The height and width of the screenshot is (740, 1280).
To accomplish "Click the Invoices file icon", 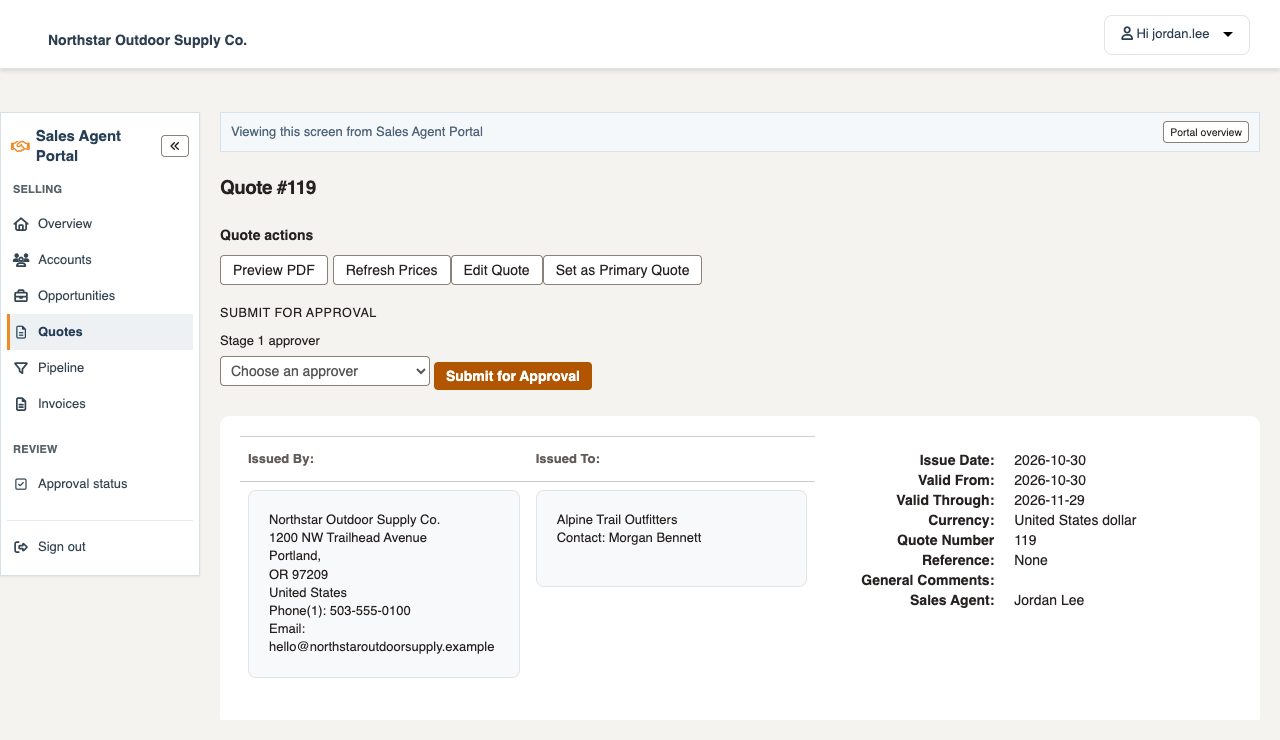I will (x=21, y=404).
